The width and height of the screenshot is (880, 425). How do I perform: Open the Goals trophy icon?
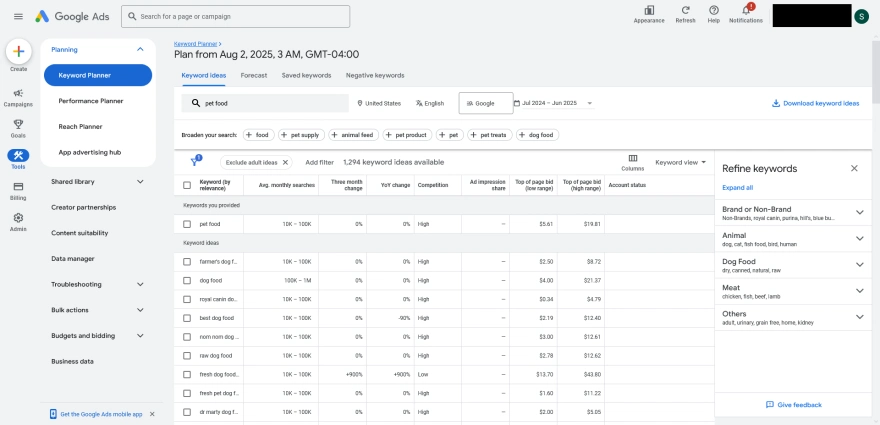[x=18, y=128]
